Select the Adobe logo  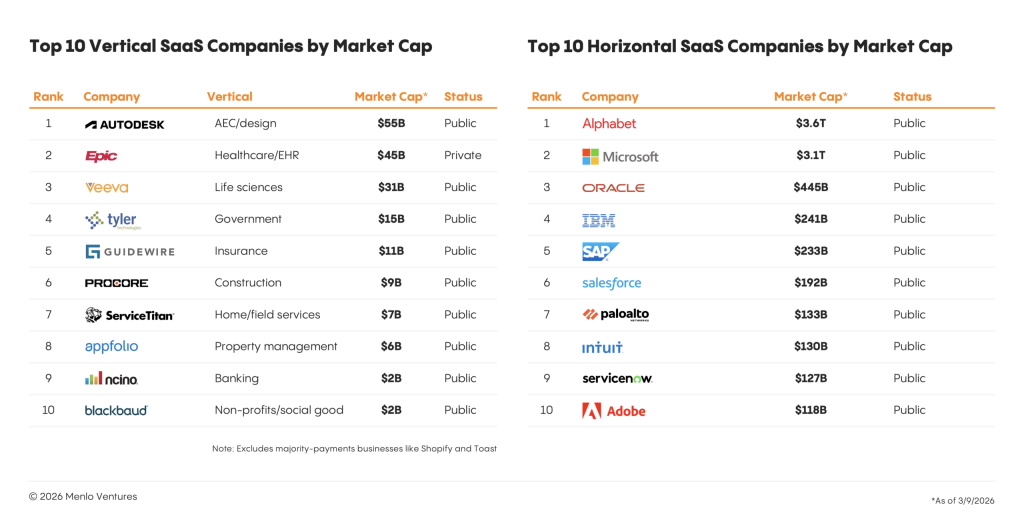tap(614, 411)
